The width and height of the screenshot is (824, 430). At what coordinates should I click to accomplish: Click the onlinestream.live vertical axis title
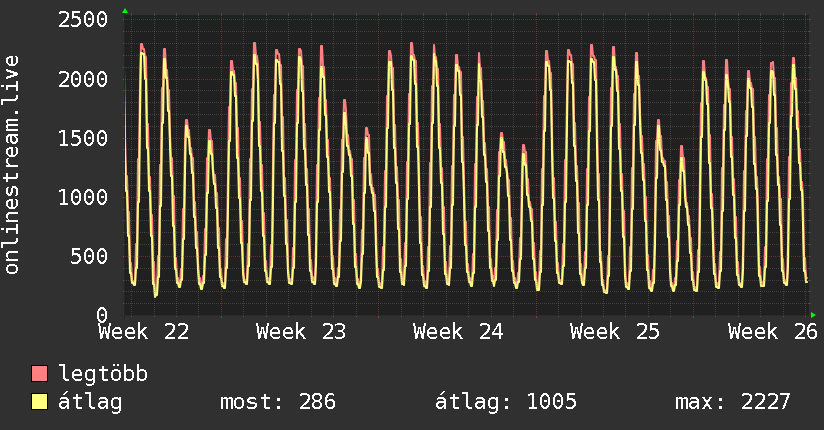point(12,165)
